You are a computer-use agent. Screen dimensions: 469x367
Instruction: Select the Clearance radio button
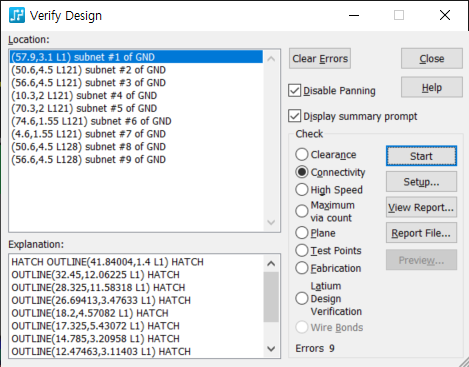click(x=302, y=154)
